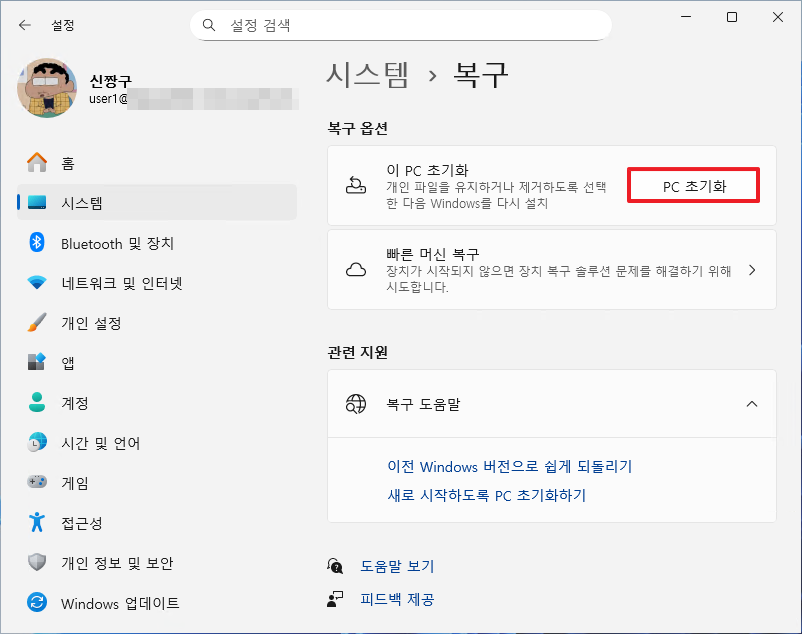Open the paintbrush 개인 설정 icon
The image size is (802, 634).
click(37, 322)
